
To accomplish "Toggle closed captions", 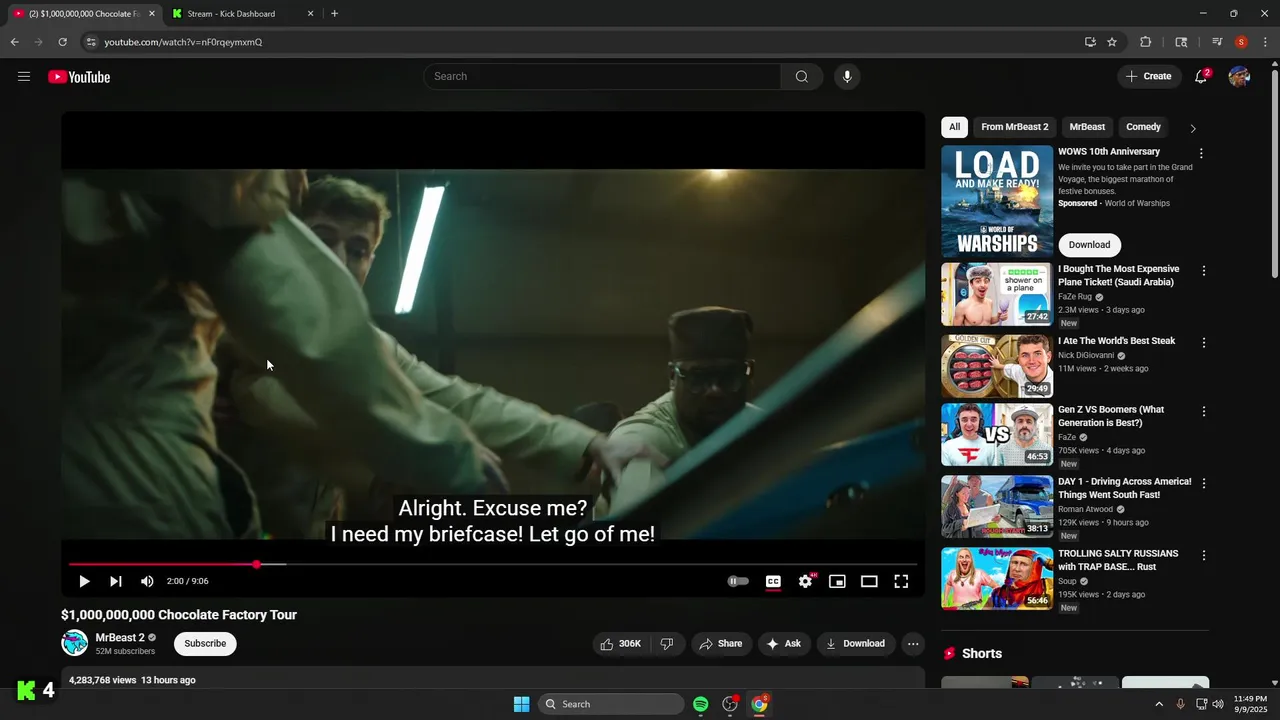I will pos(773,581).
